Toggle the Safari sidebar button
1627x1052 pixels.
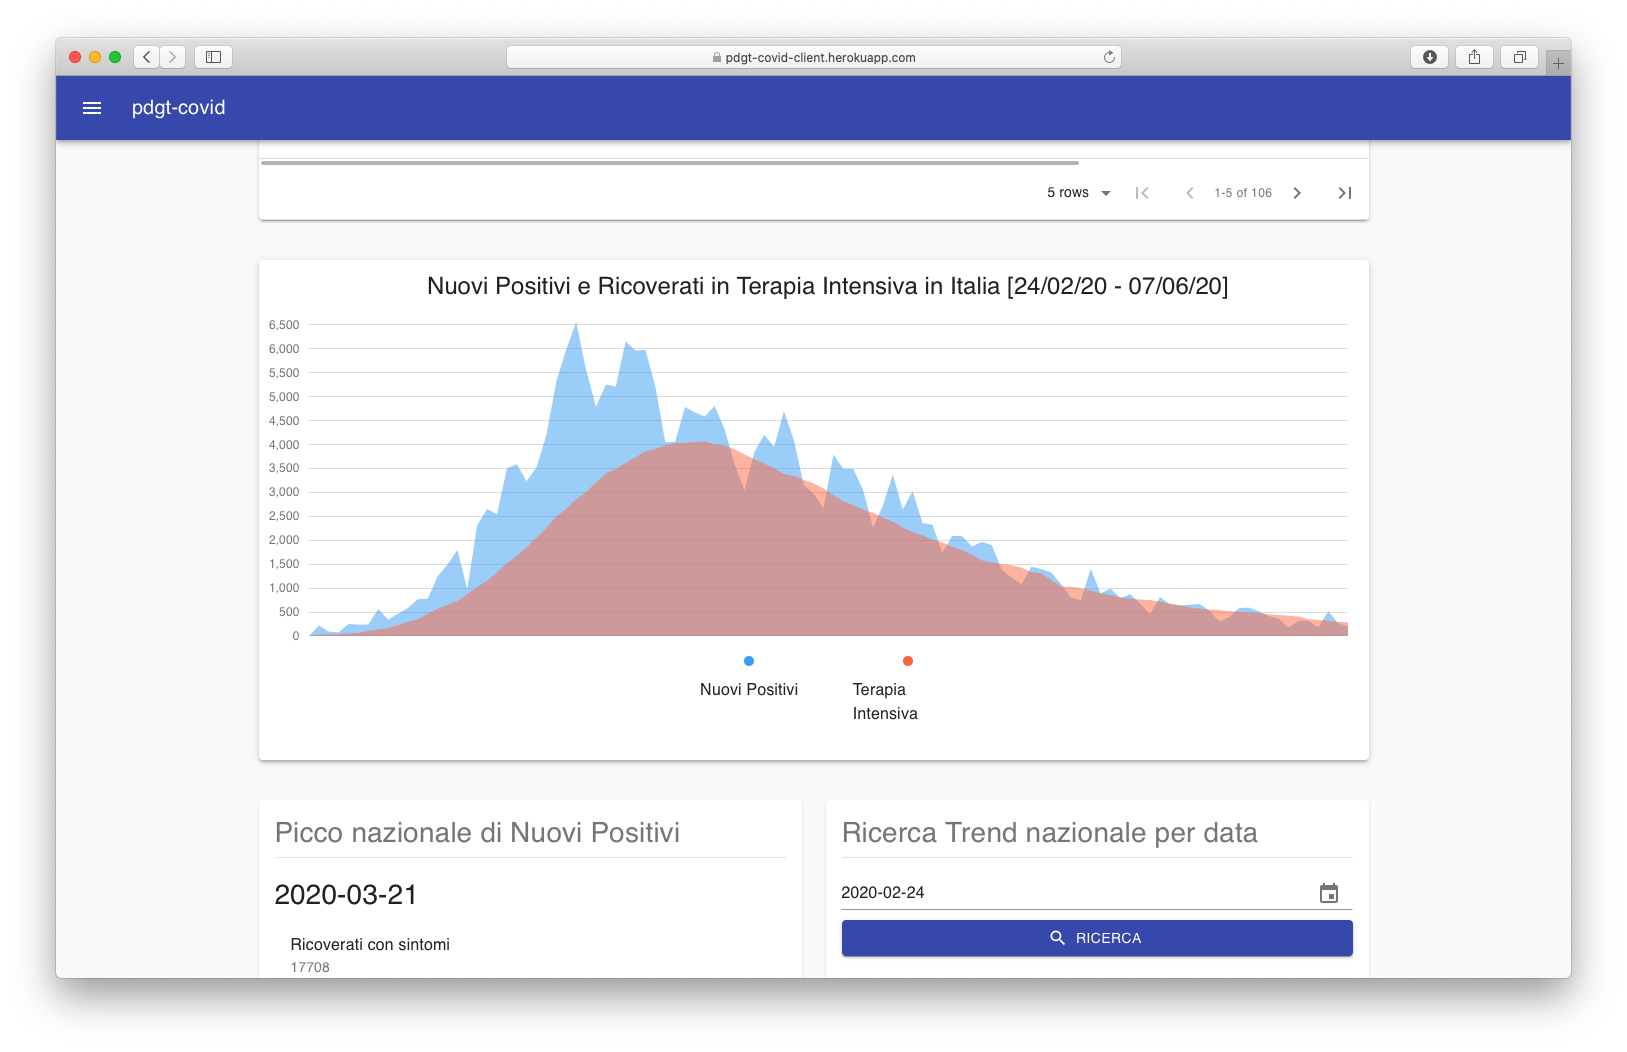coord(213,57)
